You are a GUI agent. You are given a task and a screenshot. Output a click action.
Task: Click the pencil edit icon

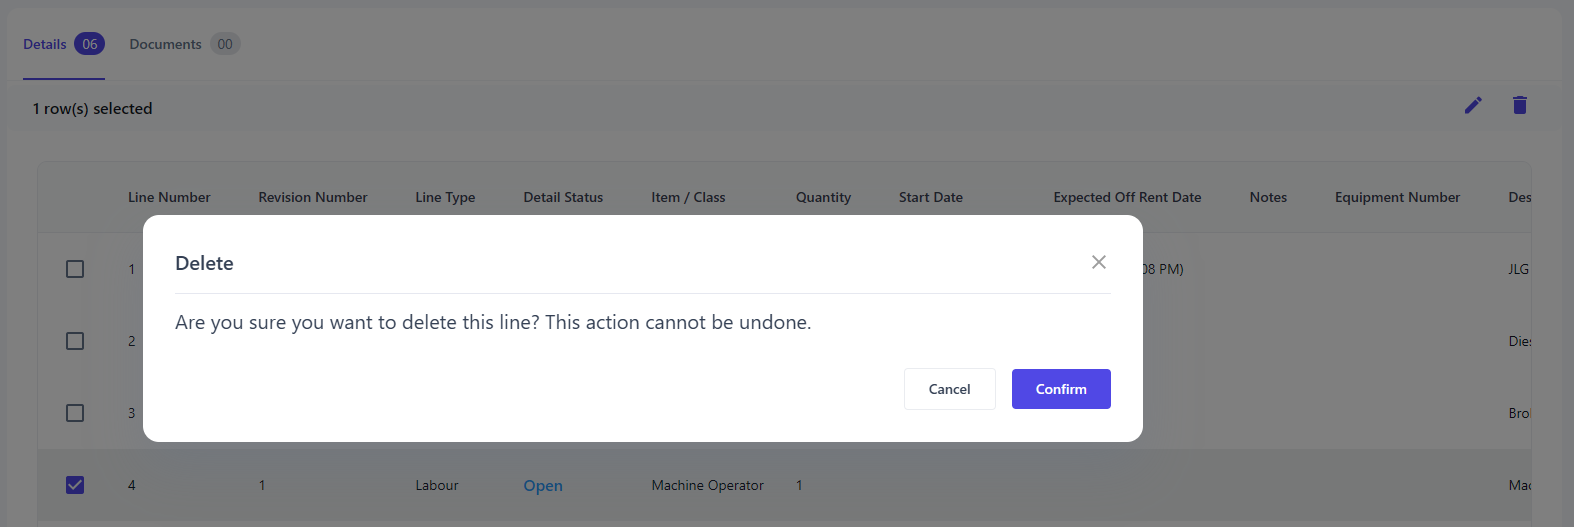click(1473, 105)
